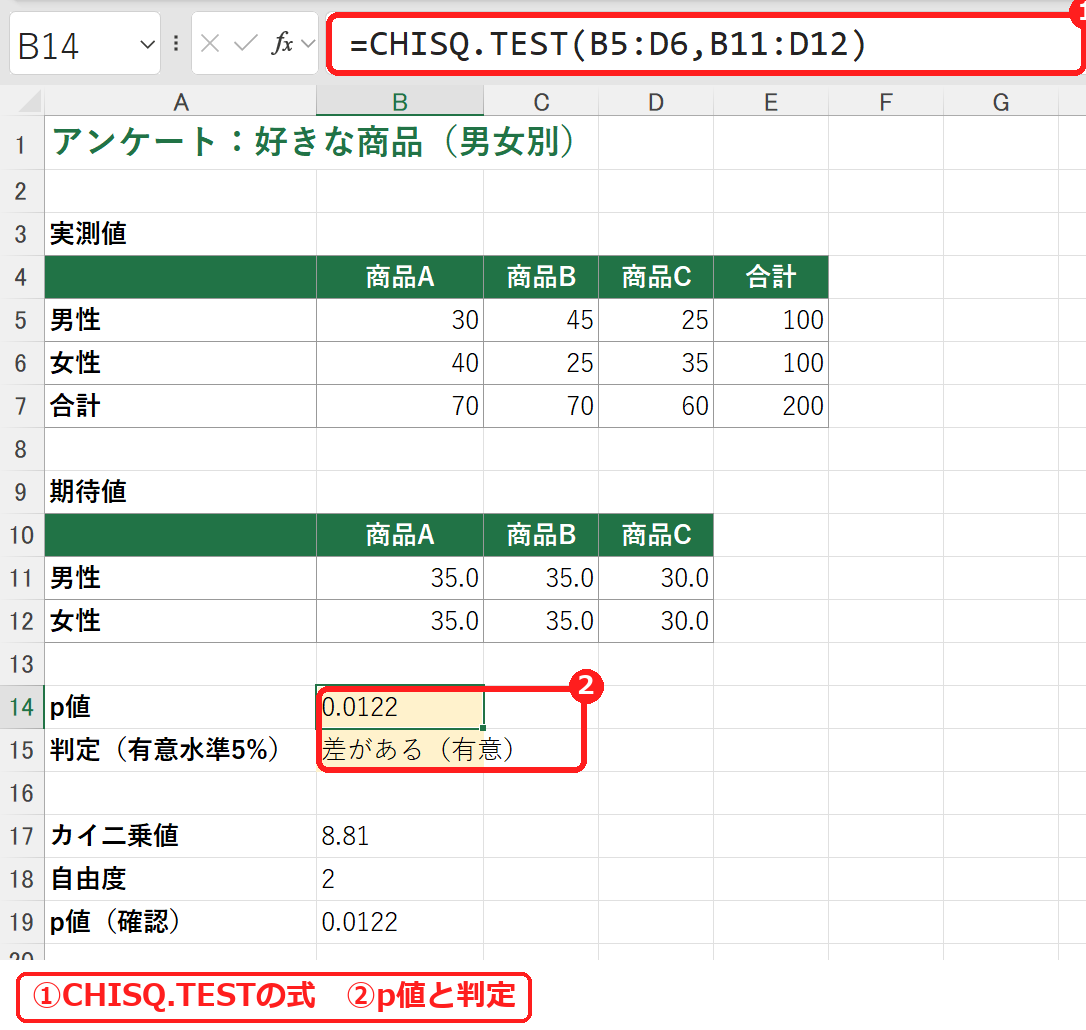This screenshot has height=1030, width=1086.
Task: Click the Enter checkmark icon in formula bar
Action: (245, 44)
